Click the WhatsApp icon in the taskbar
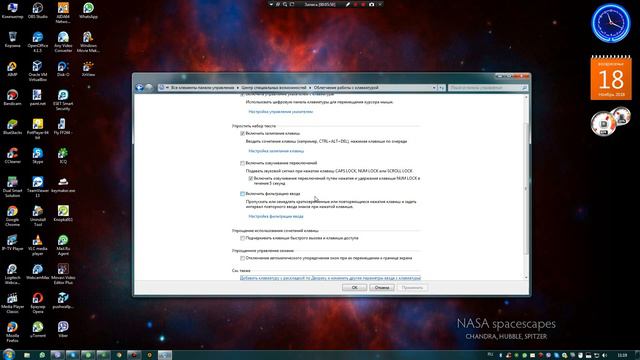Viewport: 640px width, 360px height. point(42,355)
